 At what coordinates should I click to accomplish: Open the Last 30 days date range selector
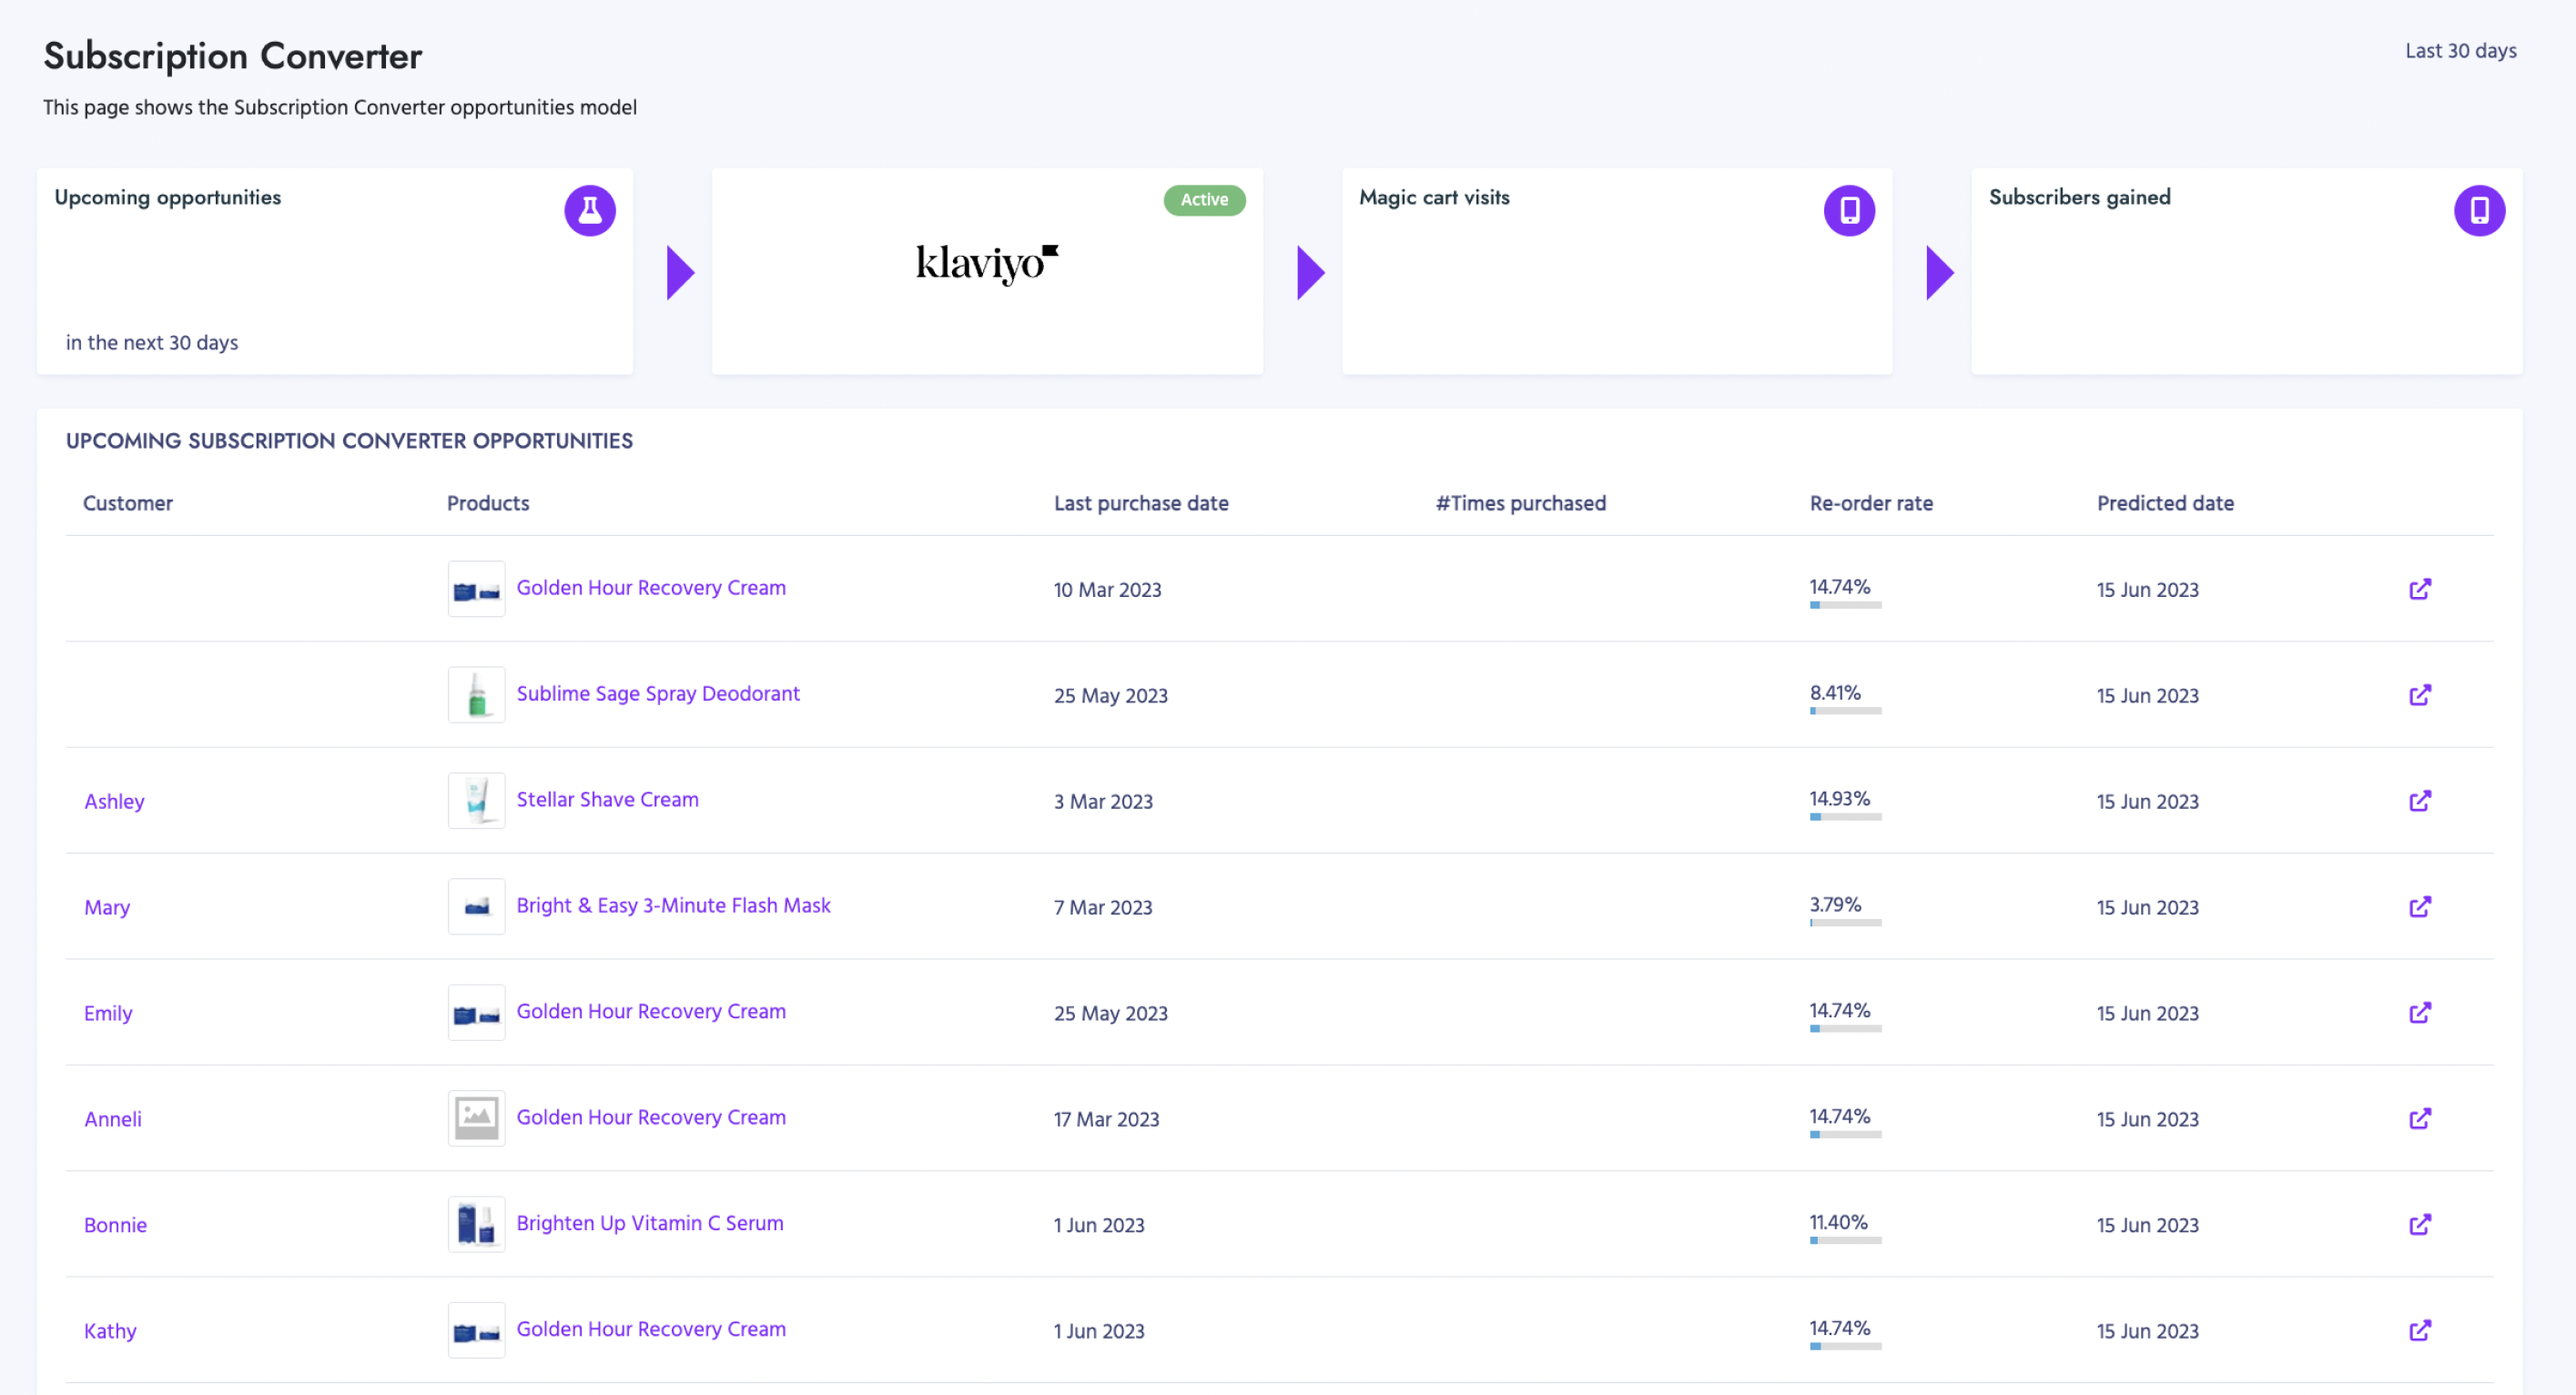(2460, 51)
